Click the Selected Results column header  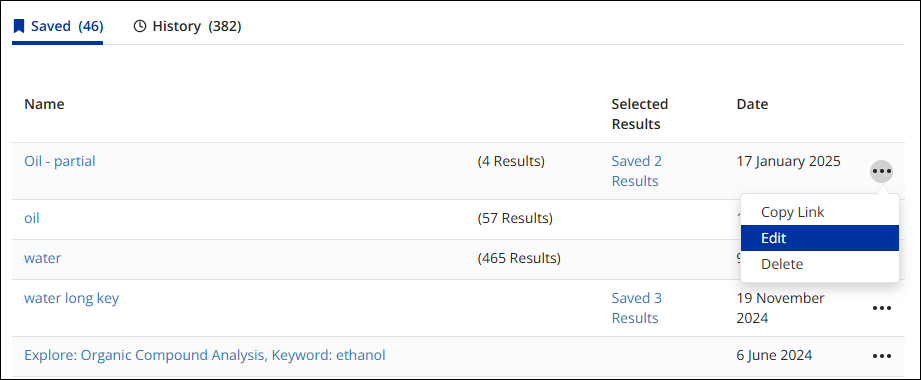coord(640,114)
